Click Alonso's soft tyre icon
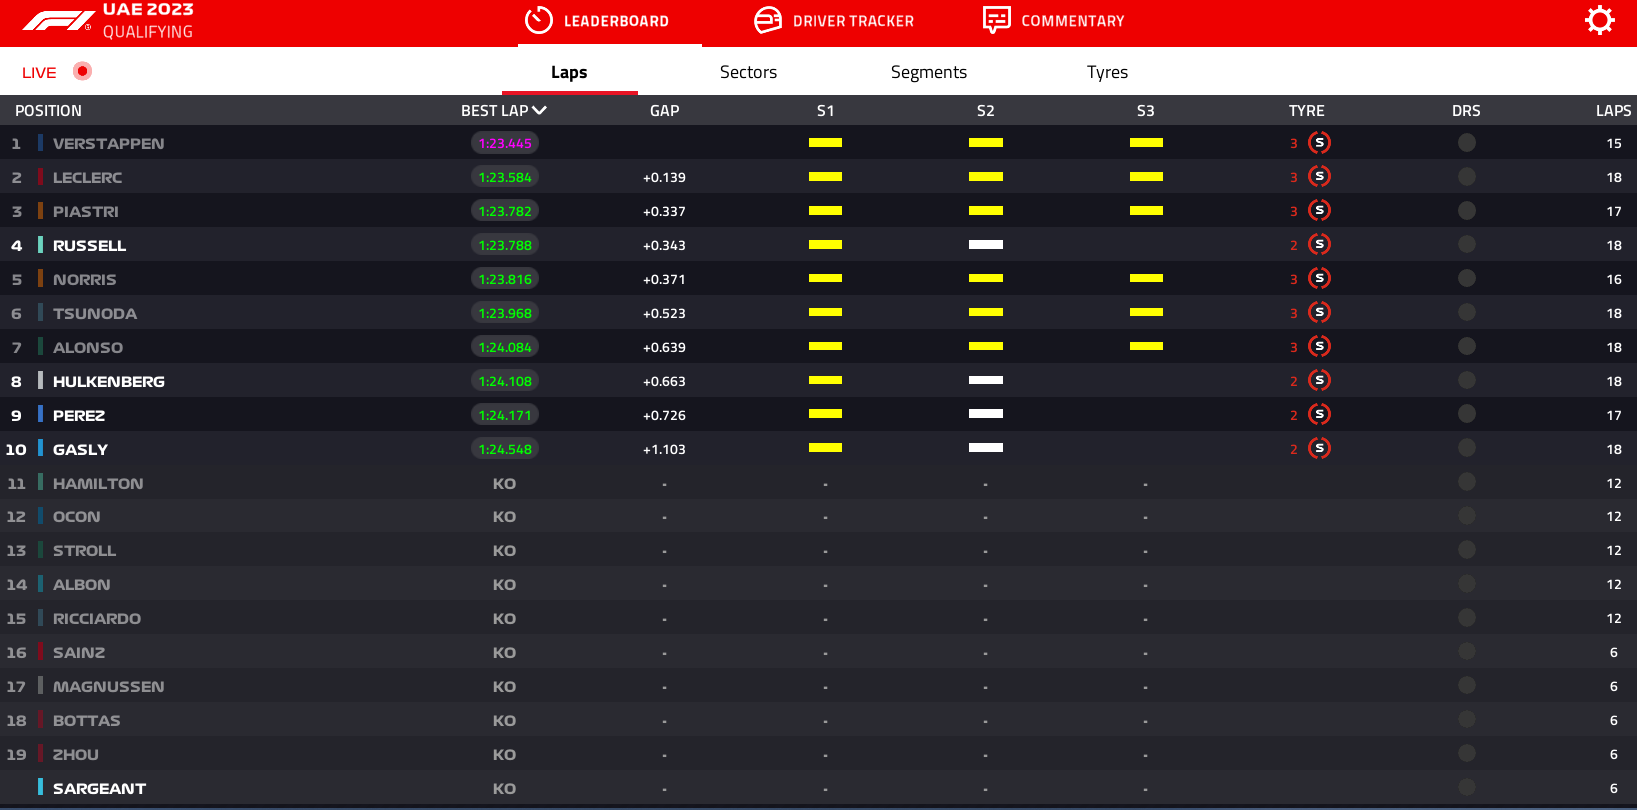1637x810 pixels. pyautogui.click(x=1320, y=347)
